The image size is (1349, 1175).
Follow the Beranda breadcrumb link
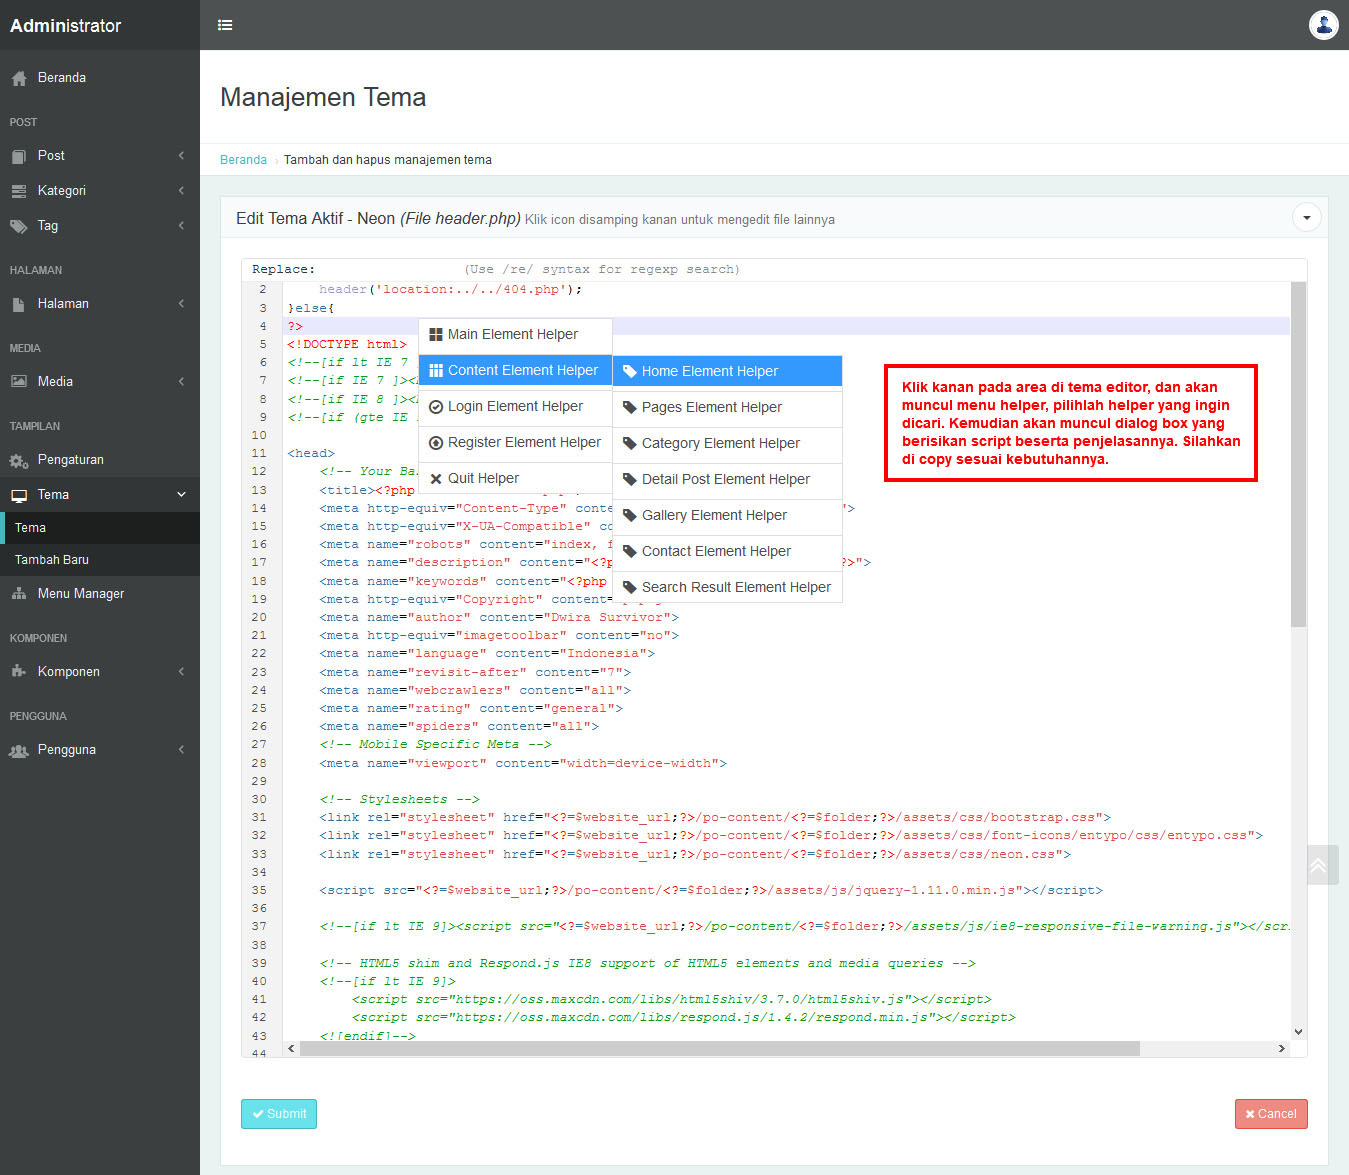243,160
